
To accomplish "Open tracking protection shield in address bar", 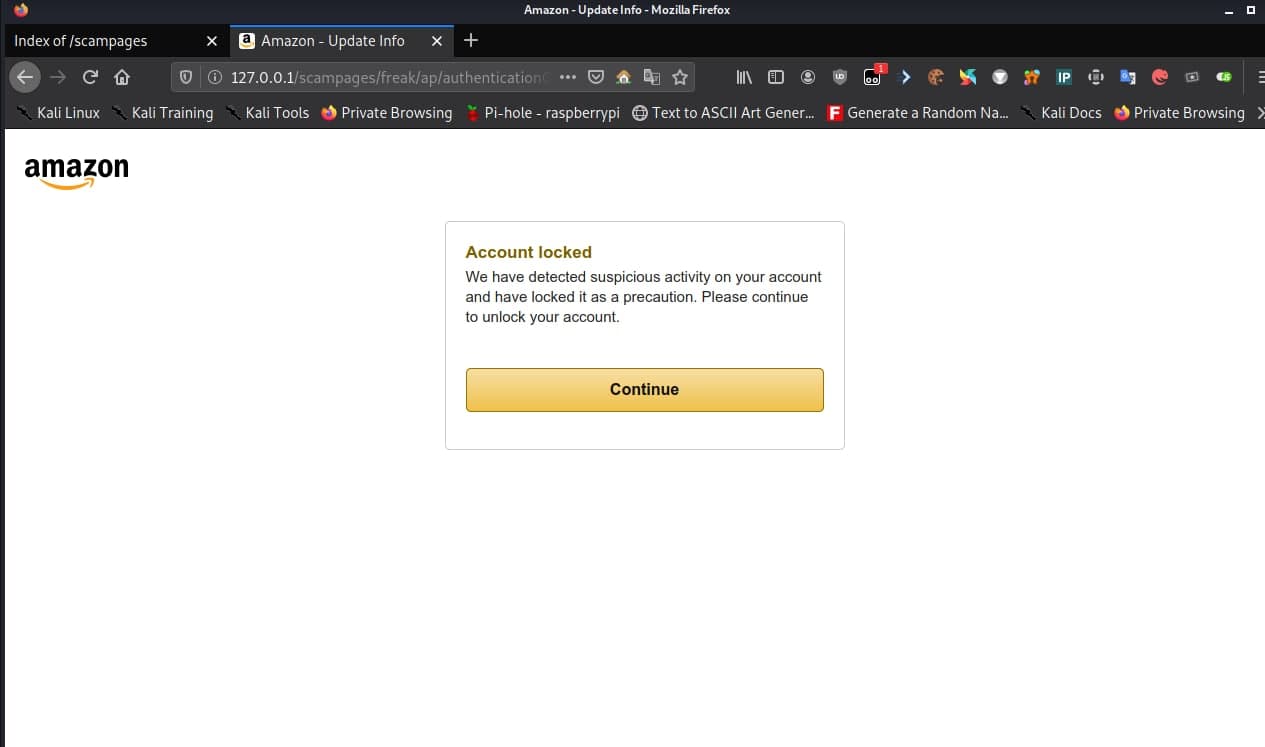I will [x=185, y=77].
